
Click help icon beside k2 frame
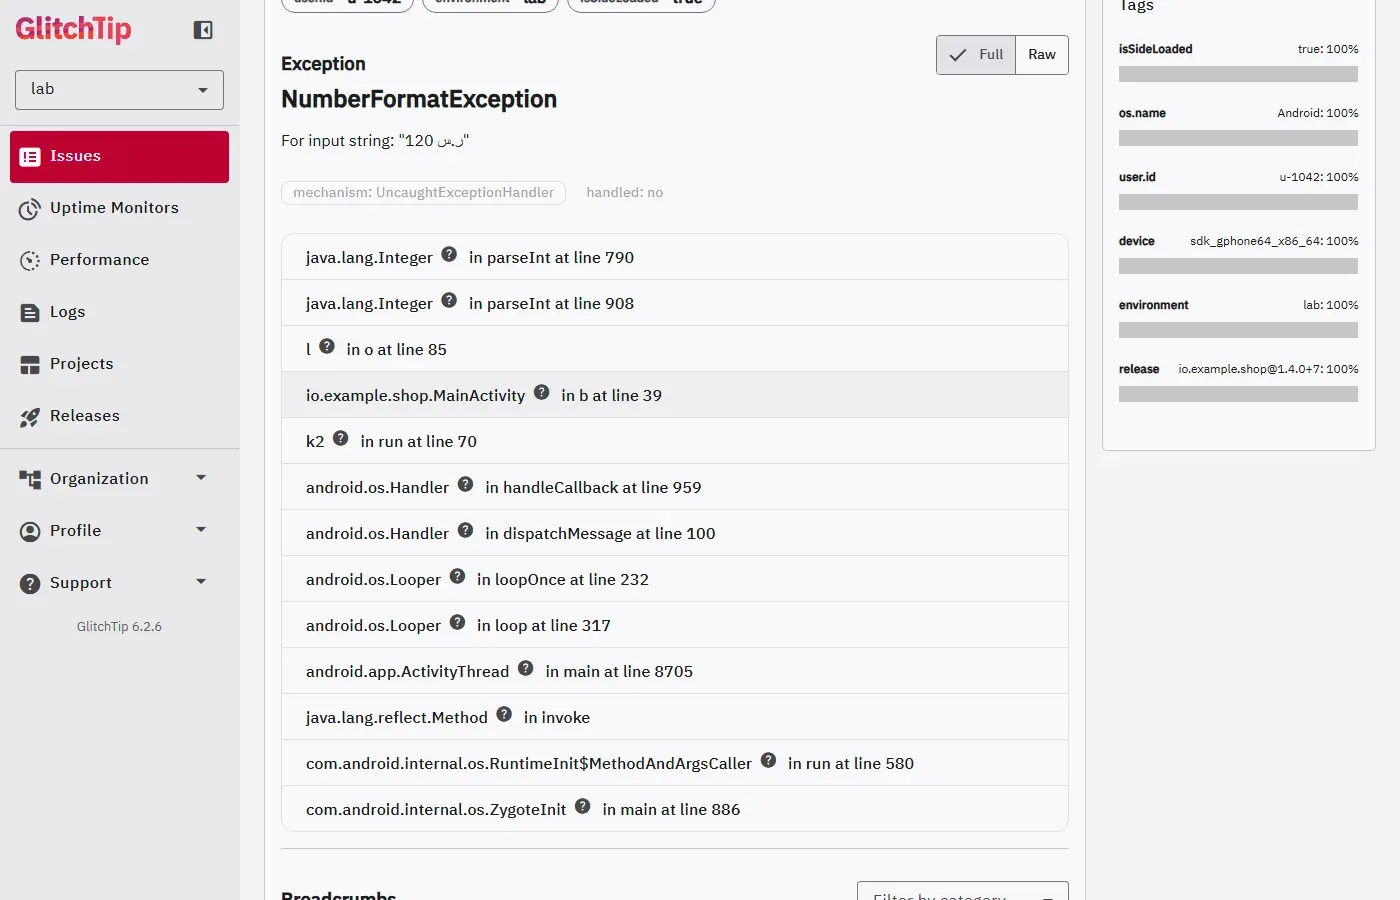340,438
